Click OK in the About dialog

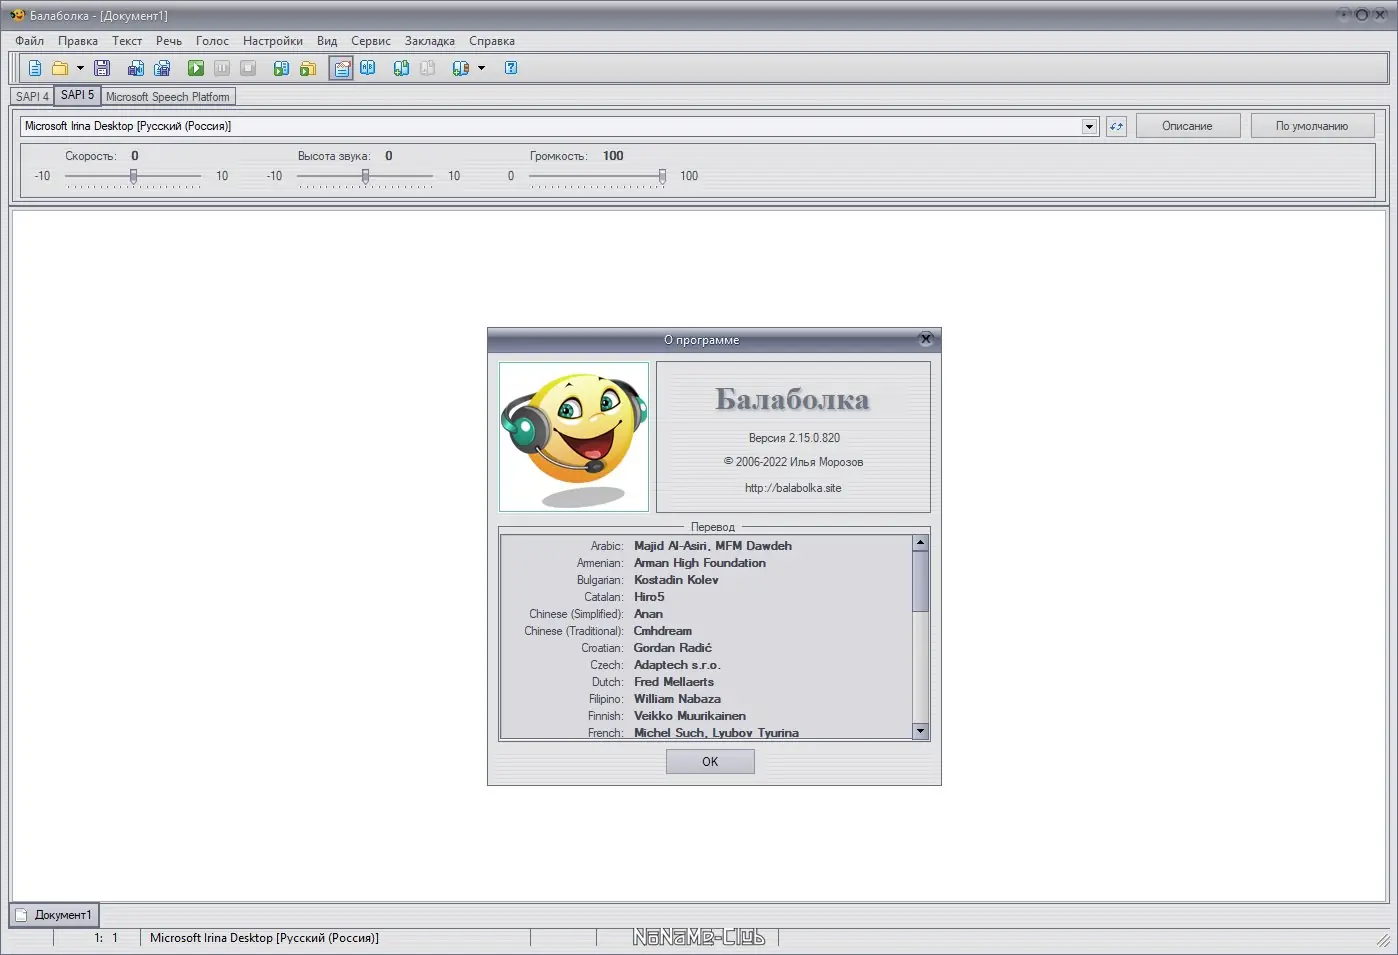710,762
